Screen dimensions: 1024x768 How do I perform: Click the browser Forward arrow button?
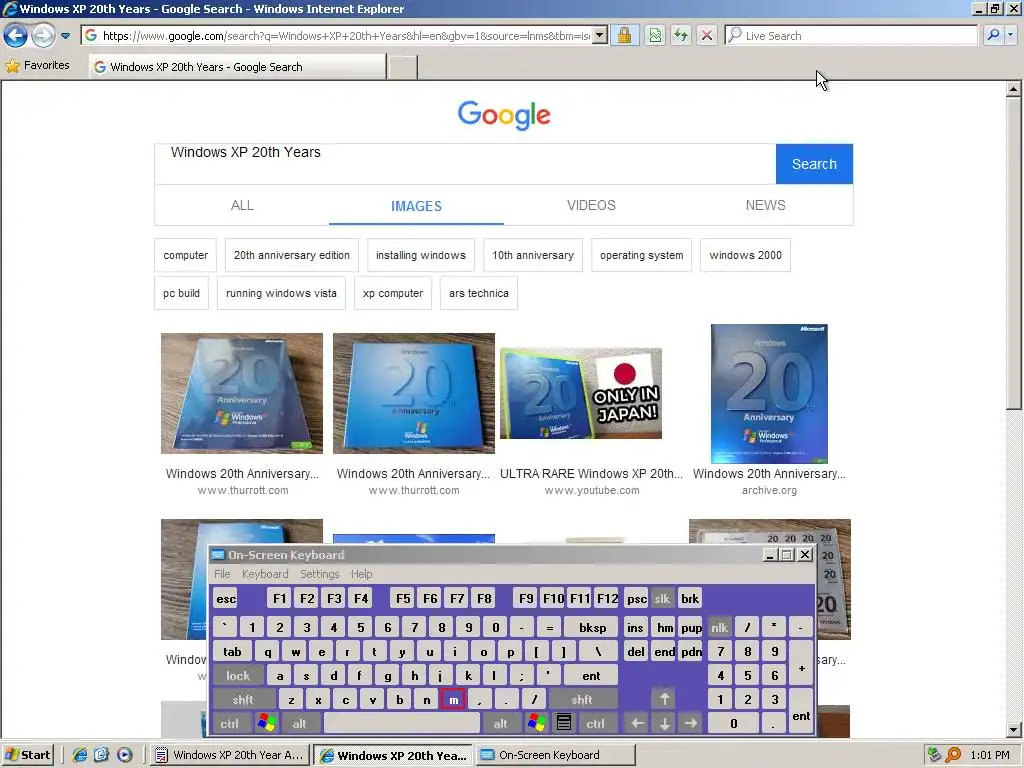43,35
